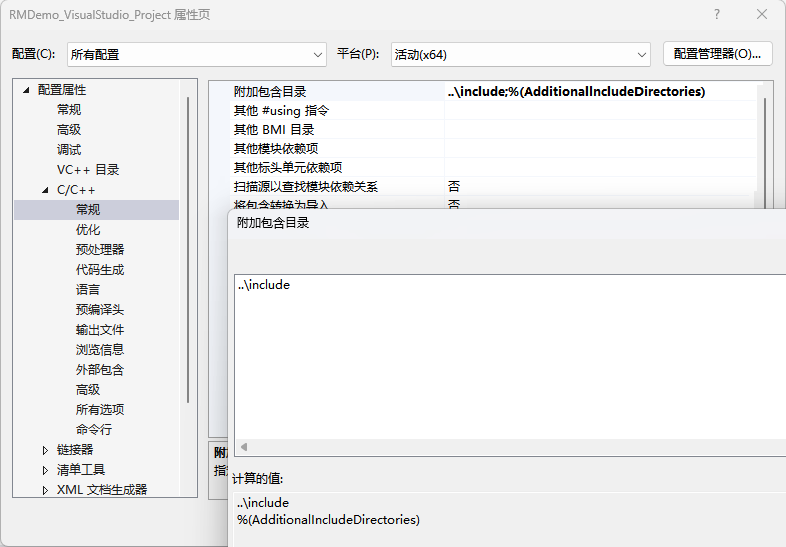Image resolution: width=786 pixels, height=547 pixels.
Task: Open the 平台 dropdown
Action: click(x=520, y=54)
